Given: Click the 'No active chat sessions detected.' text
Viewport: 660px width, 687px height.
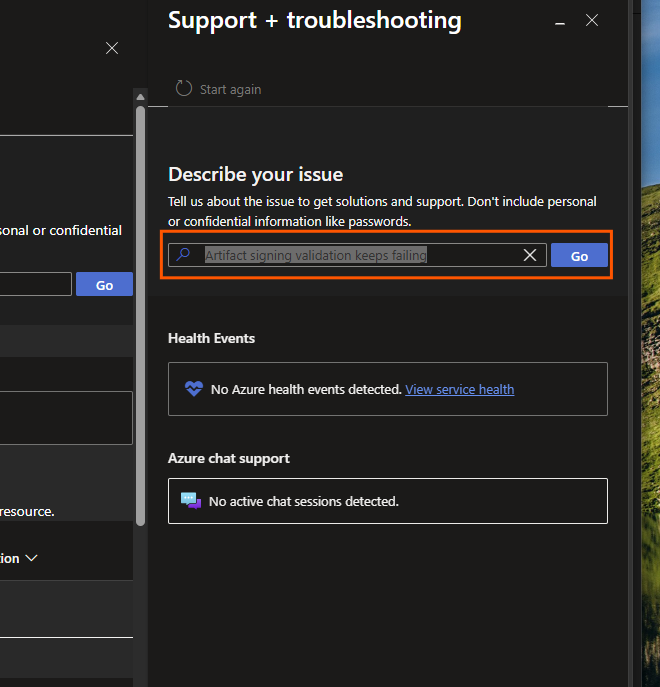Looking at the screenshot, I should pos(304,501).
